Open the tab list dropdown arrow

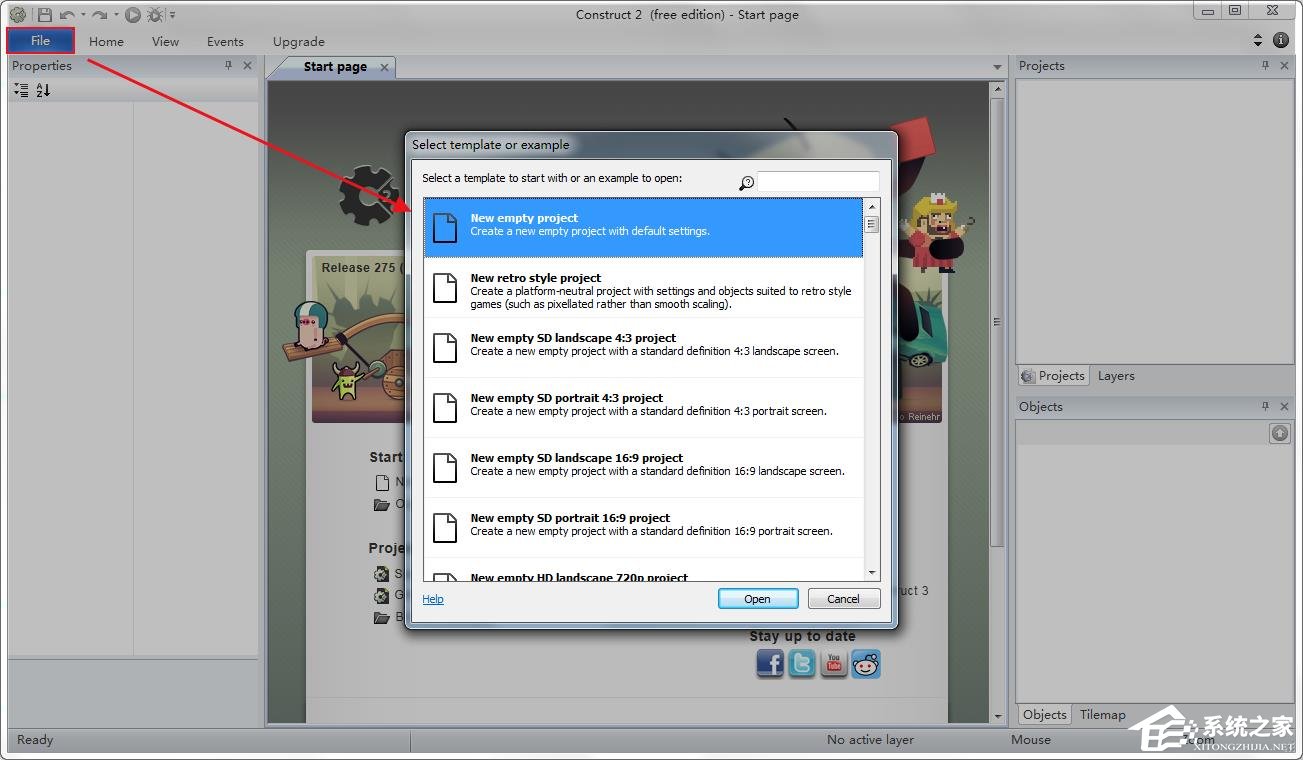coord(996,67)
